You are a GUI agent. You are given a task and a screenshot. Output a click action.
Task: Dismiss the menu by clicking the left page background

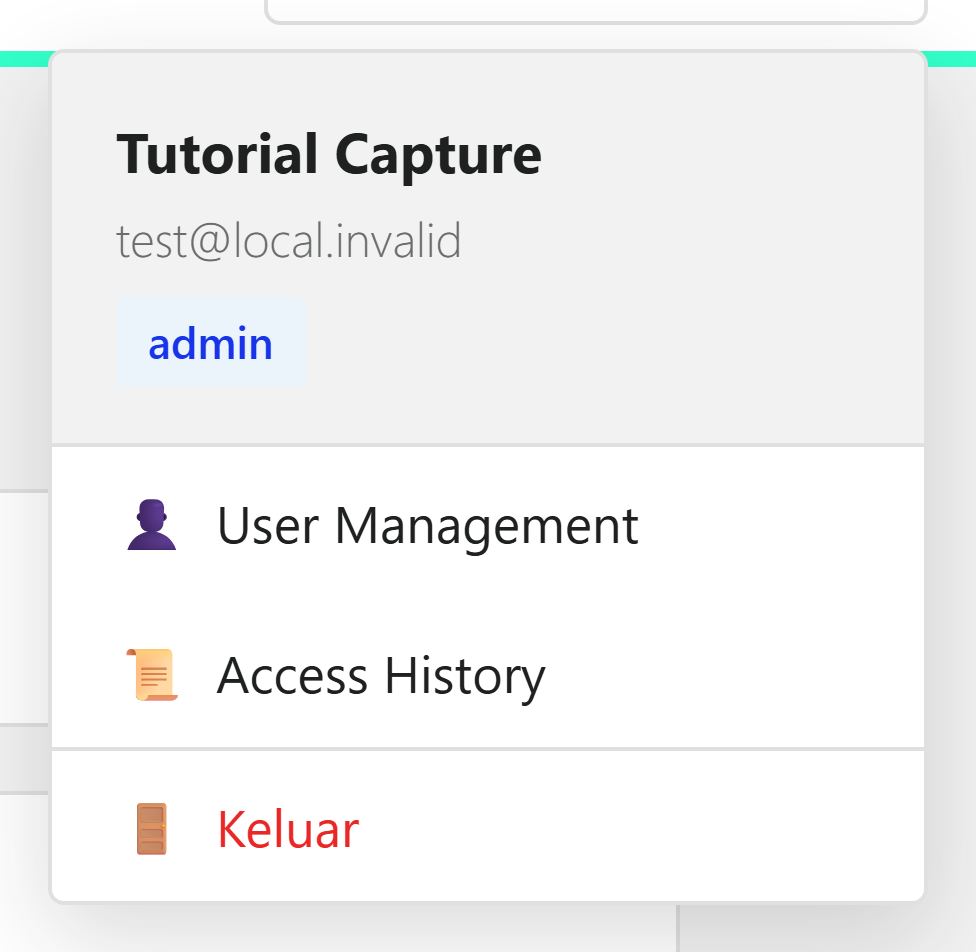click(24, 280)
